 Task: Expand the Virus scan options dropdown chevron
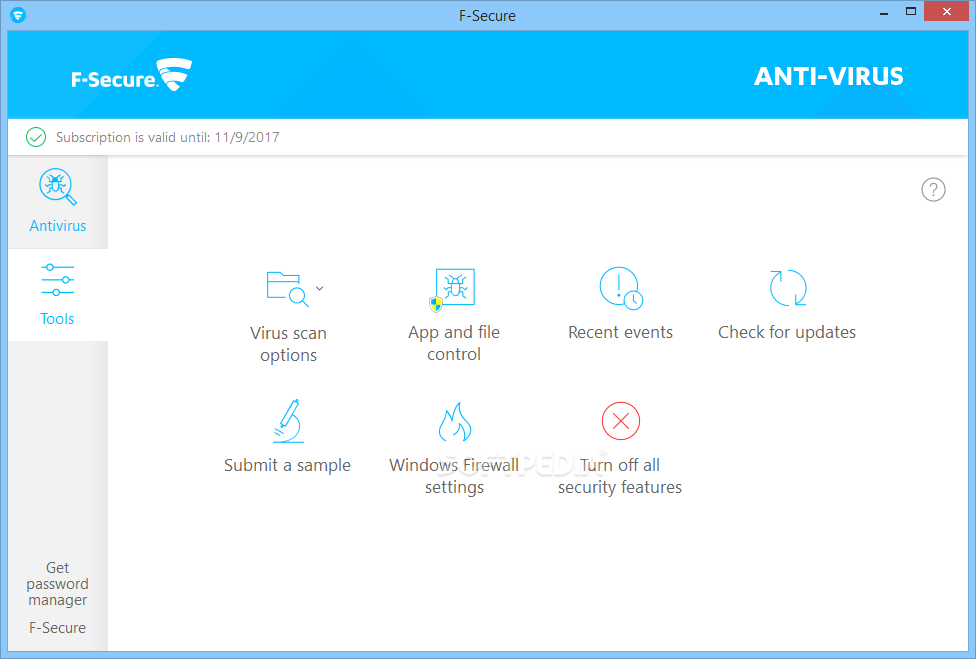[319, 288]
